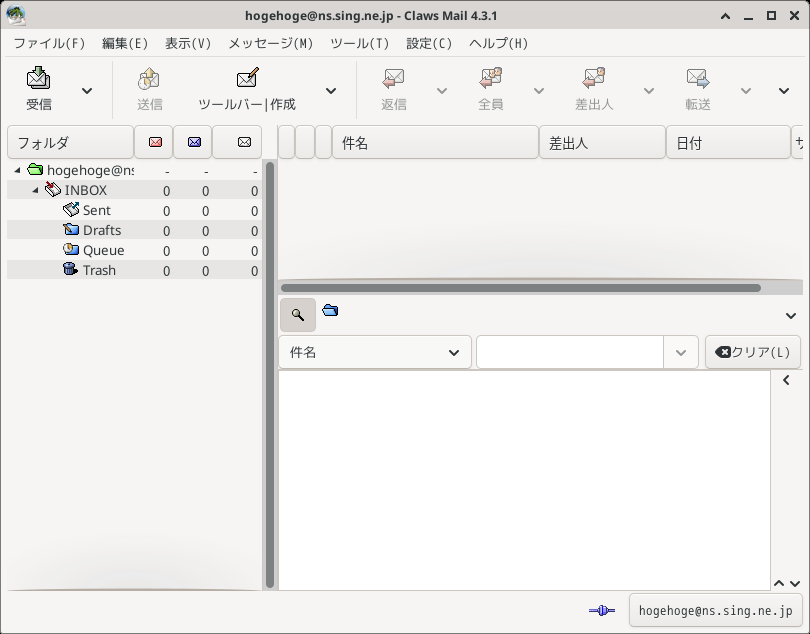Toggle the online/offline connection plug icon

602,611
